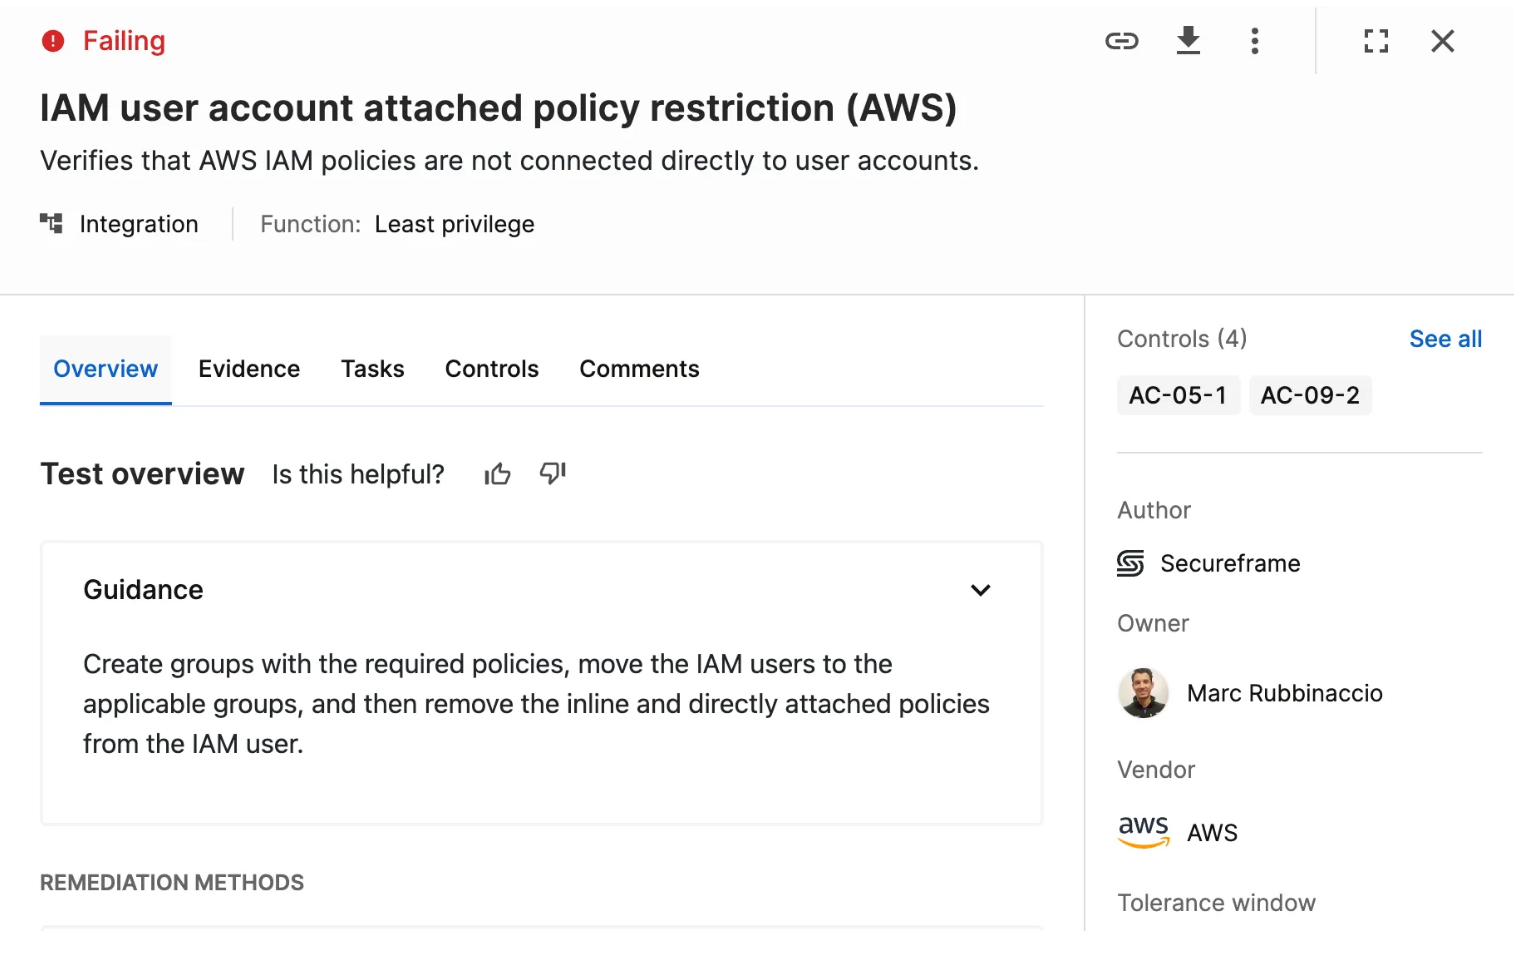1514x954 pixels.
Task: Switch to the Evidence tab
Action: (x=249, y=369)
